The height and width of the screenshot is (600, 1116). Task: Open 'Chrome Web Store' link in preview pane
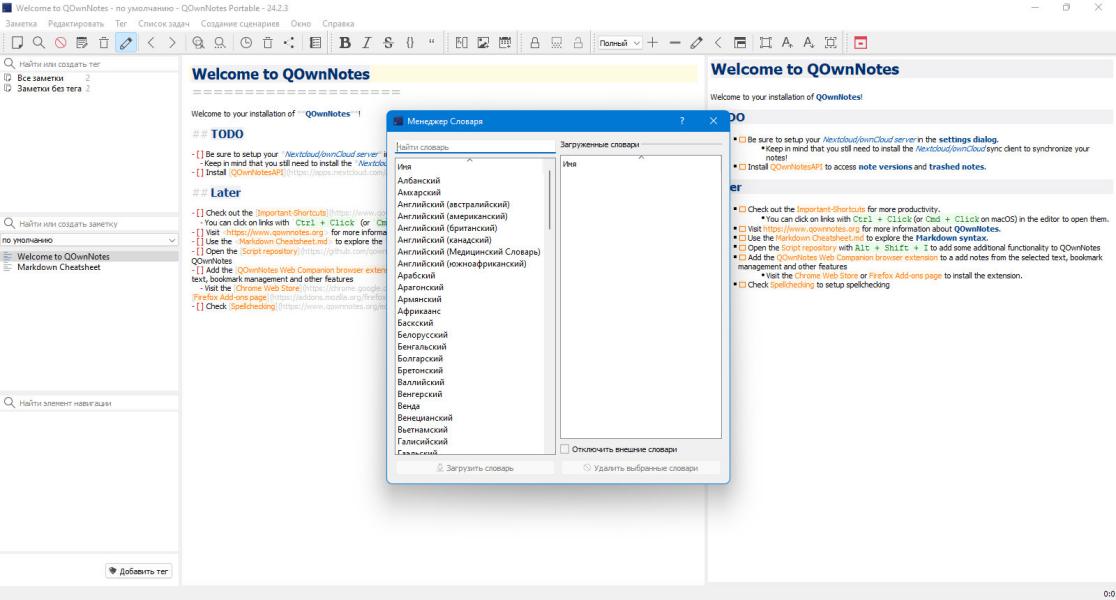(826, 275)
